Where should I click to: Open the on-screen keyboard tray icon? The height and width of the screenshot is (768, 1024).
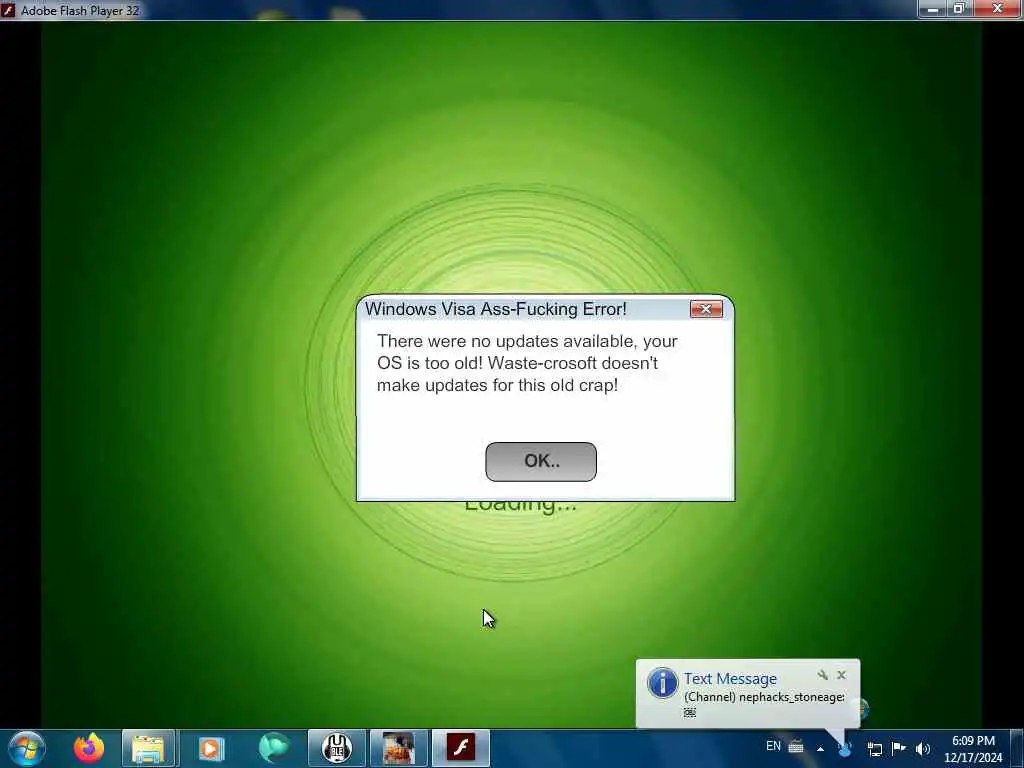(x=796, y=746)
